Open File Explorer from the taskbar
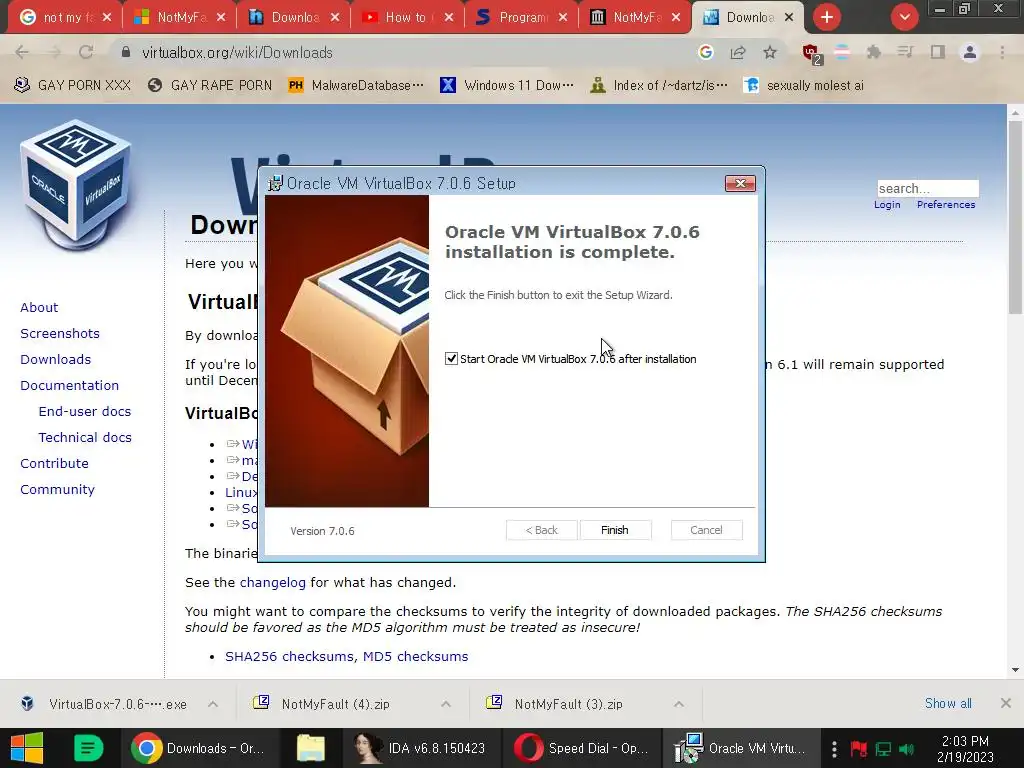Image resolution: width=1024 pixels, height=768 pixels. click(x=310, y=748)
